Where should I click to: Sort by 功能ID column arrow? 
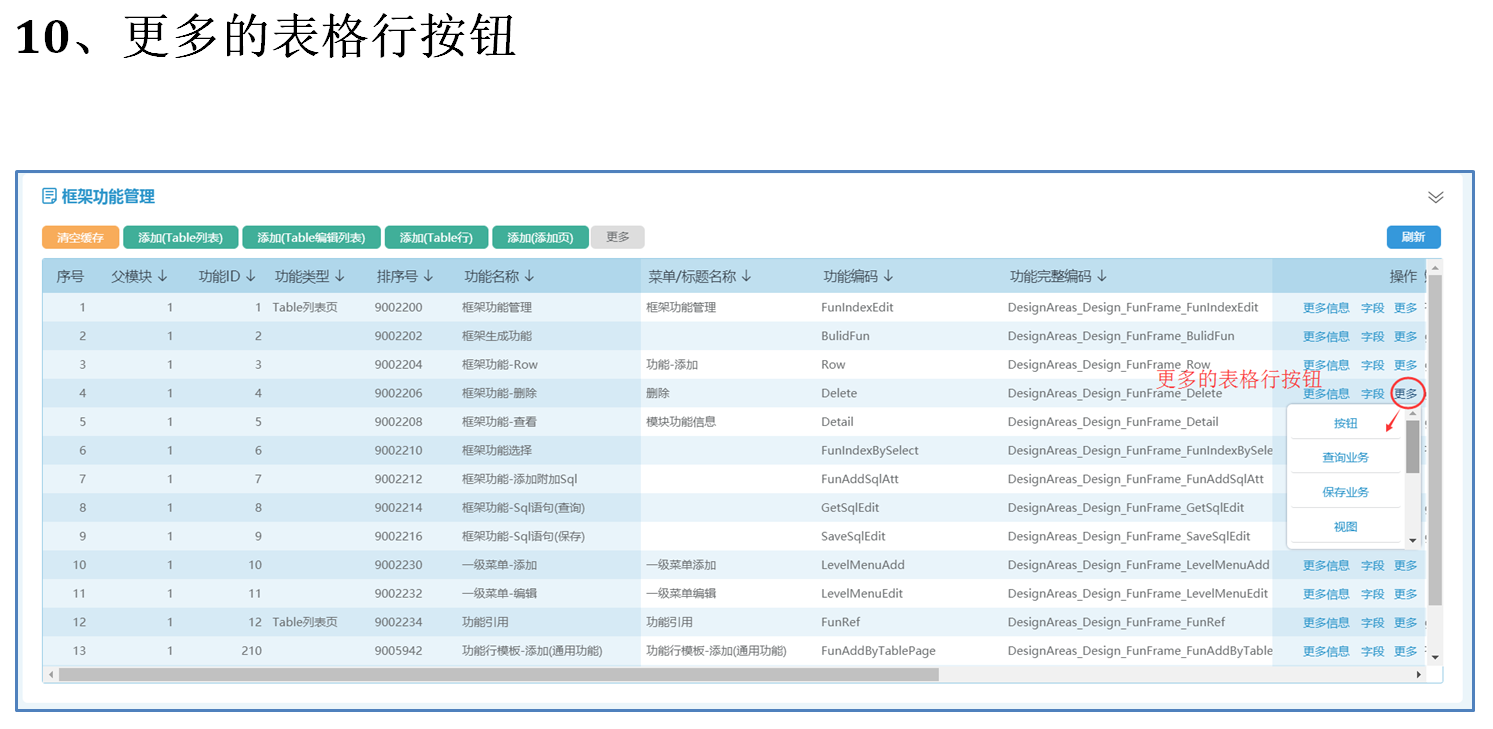click(x=250, y=276)
